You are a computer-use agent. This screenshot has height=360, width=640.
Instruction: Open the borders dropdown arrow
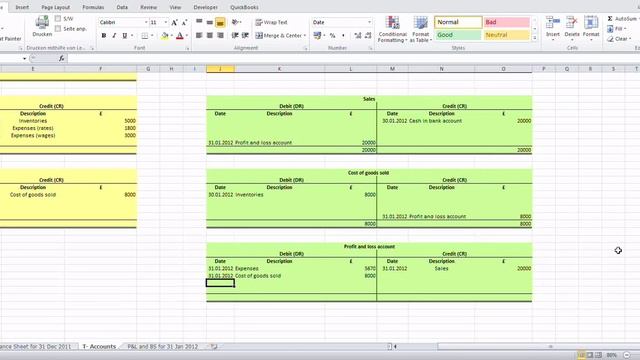[152, 36]
